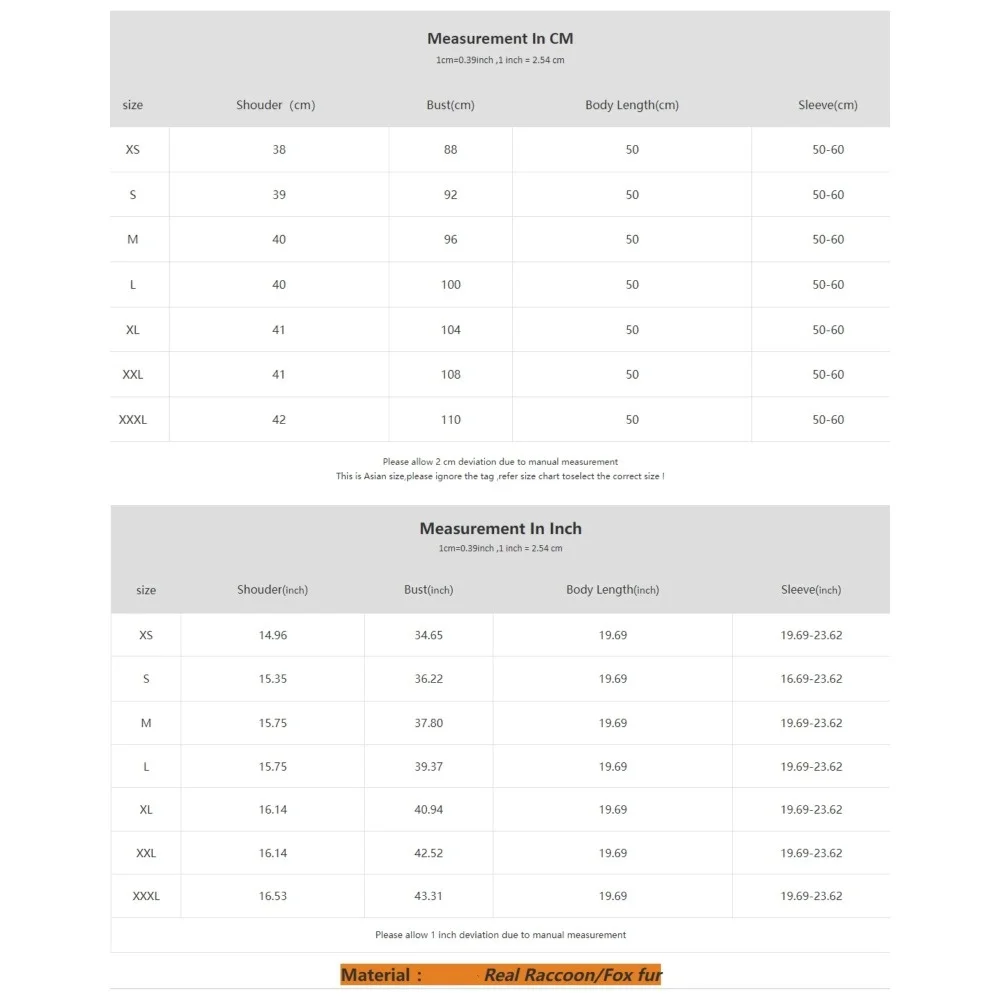Select shoulder value 42 in XXXL row
Image resolution: width=1000 pixels, height=1000 pixels.
[279, 420]
